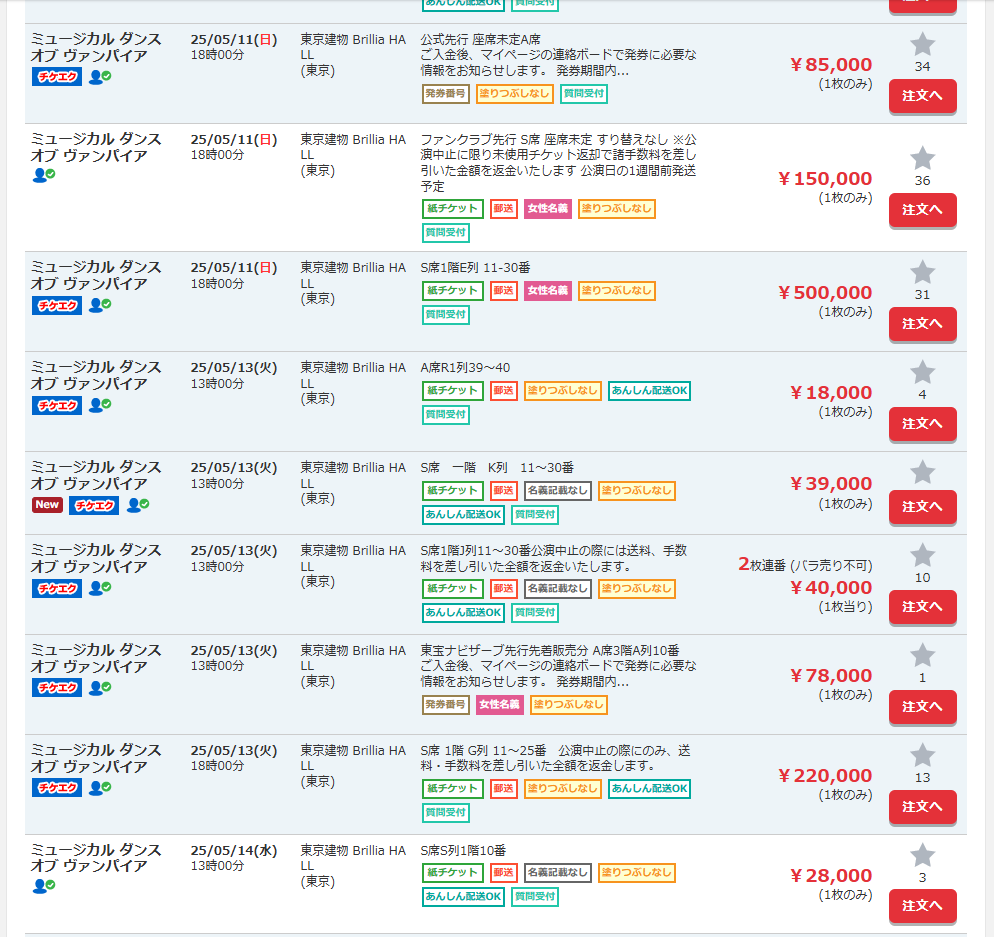Open the ¥28,000 listing title link
The width and height of the screenshot is (994, 937).
(96, 858)
